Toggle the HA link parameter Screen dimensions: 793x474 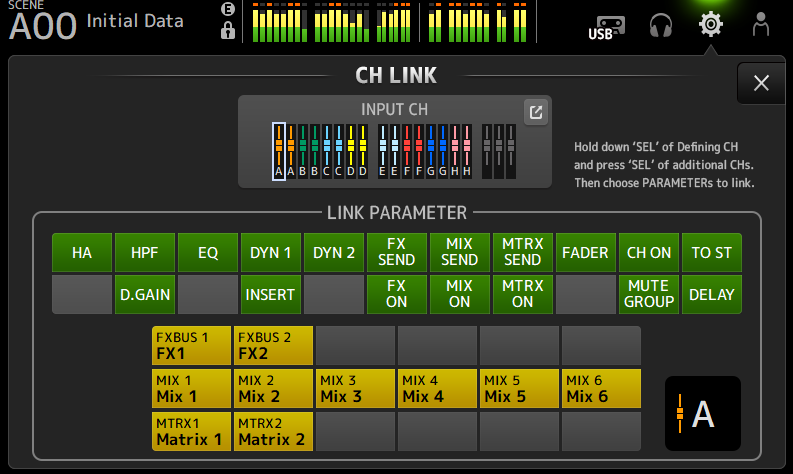click(82, 253)
